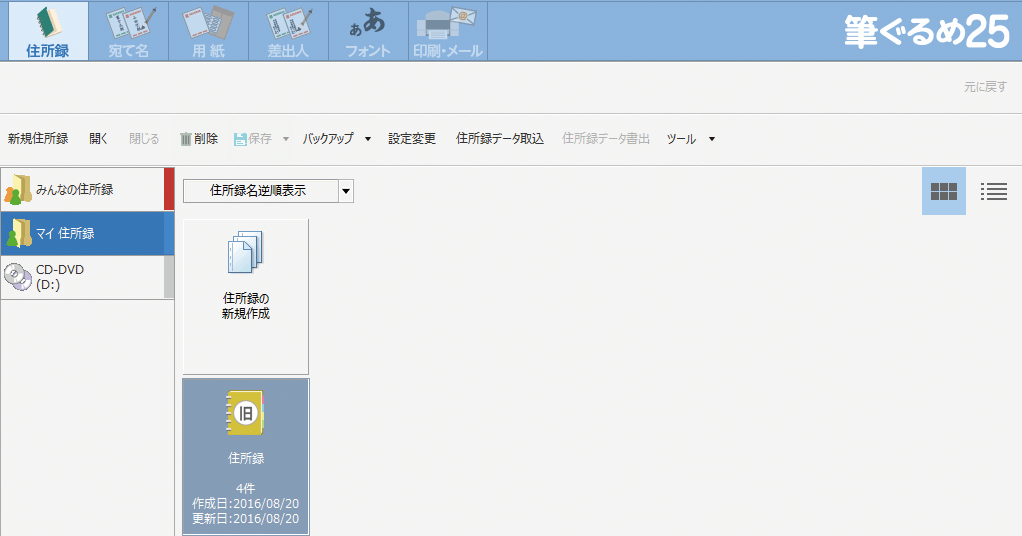Click the みんなの住所録 folder icon
Viewport: 1022px width, 536px height.
pos(18,190)
